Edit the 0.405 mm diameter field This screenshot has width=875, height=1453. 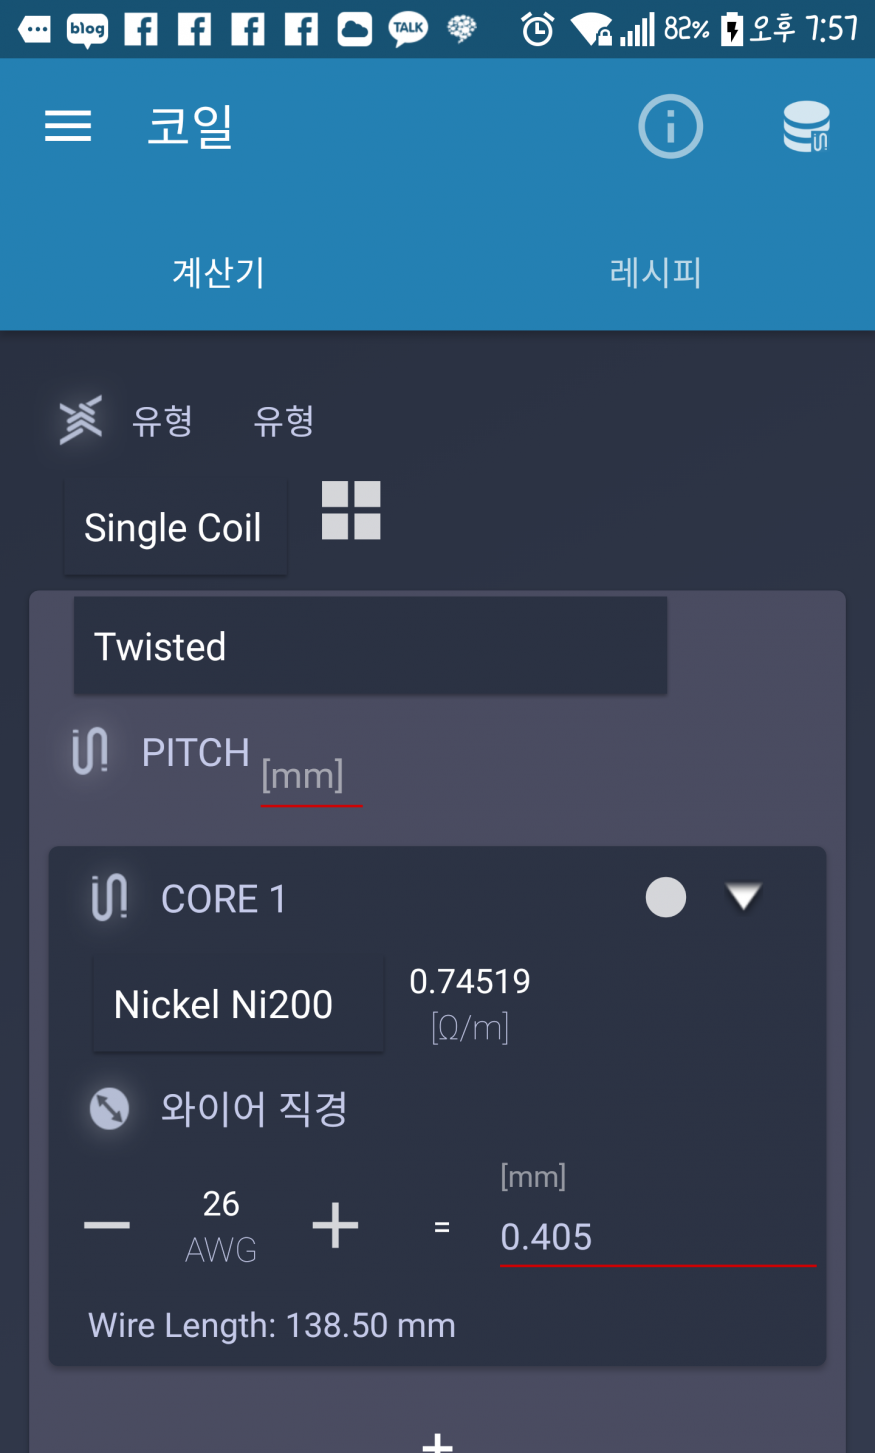pyautogui.click(x=656, y=1237)
